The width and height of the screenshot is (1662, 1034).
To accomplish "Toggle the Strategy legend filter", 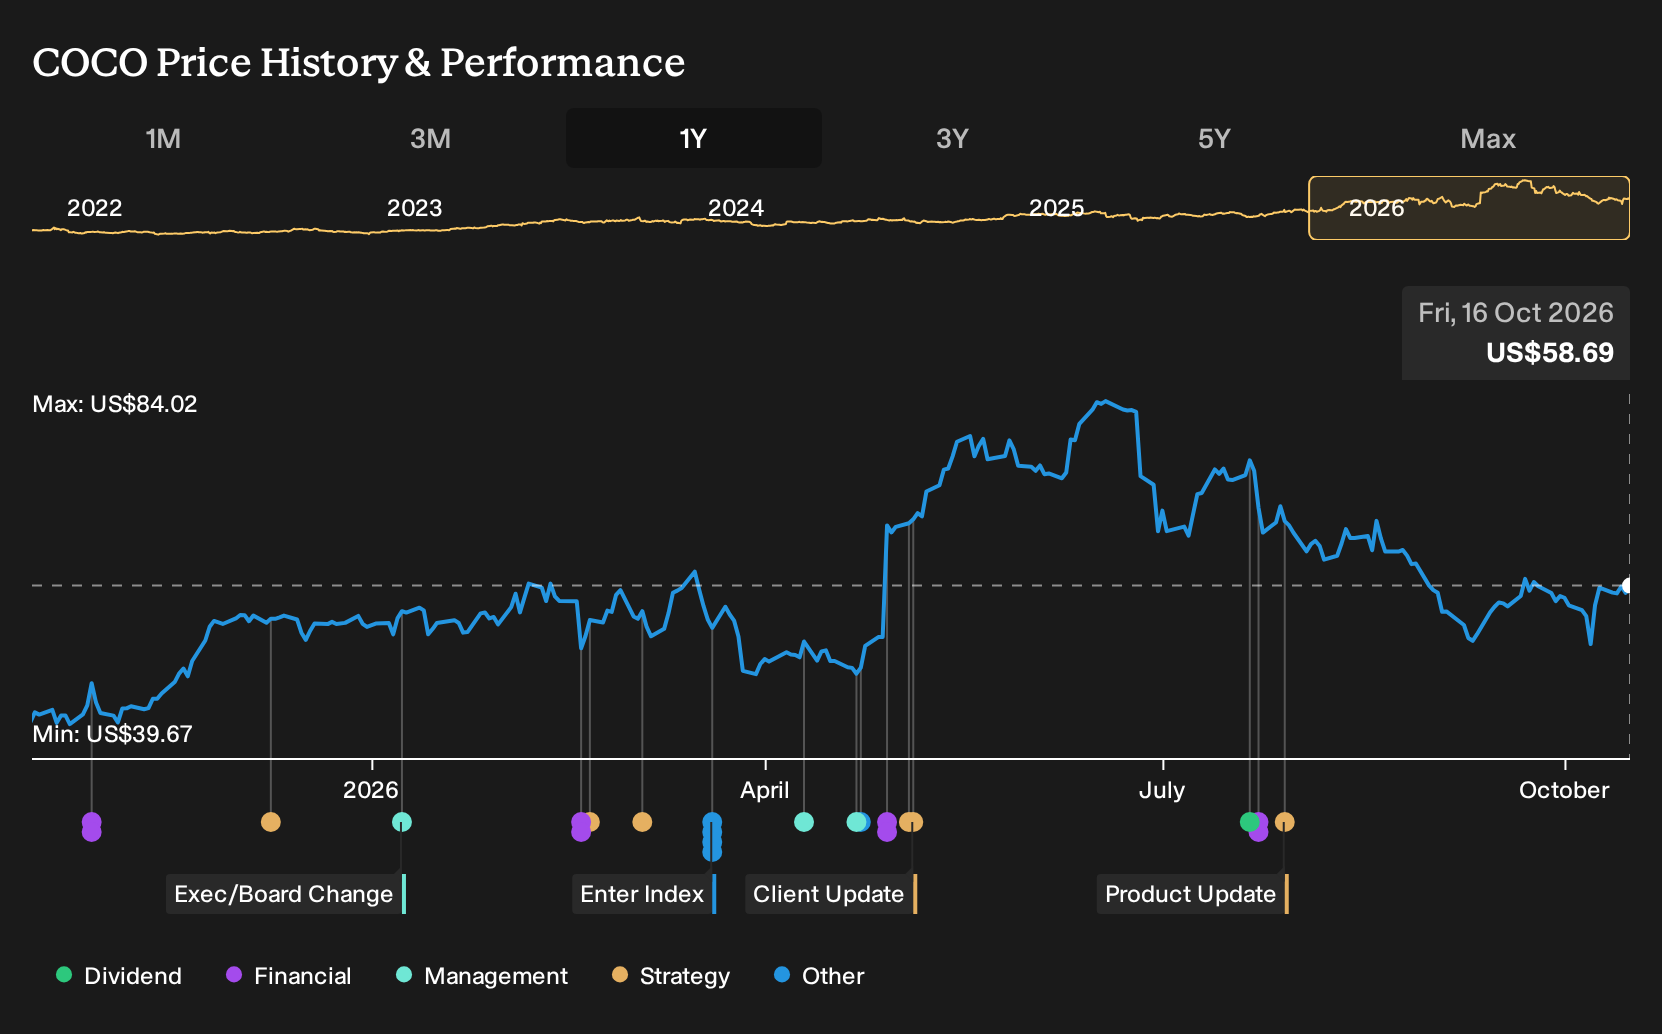I will (671, 976).
